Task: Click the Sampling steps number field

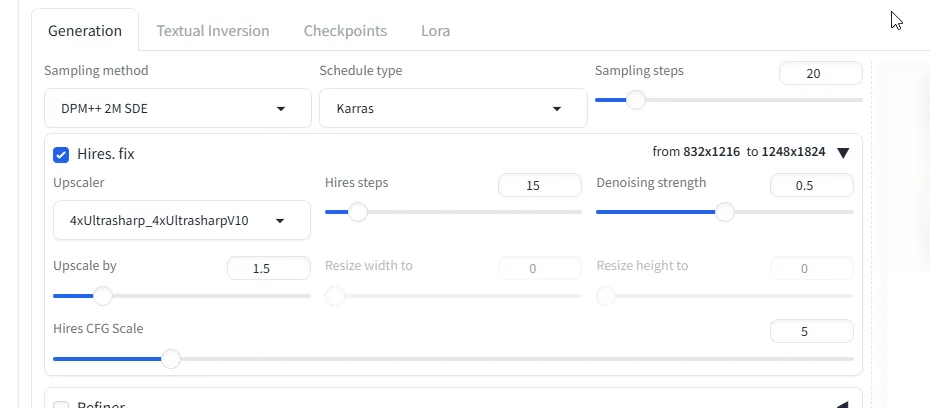Action: [x=820, y=73]
